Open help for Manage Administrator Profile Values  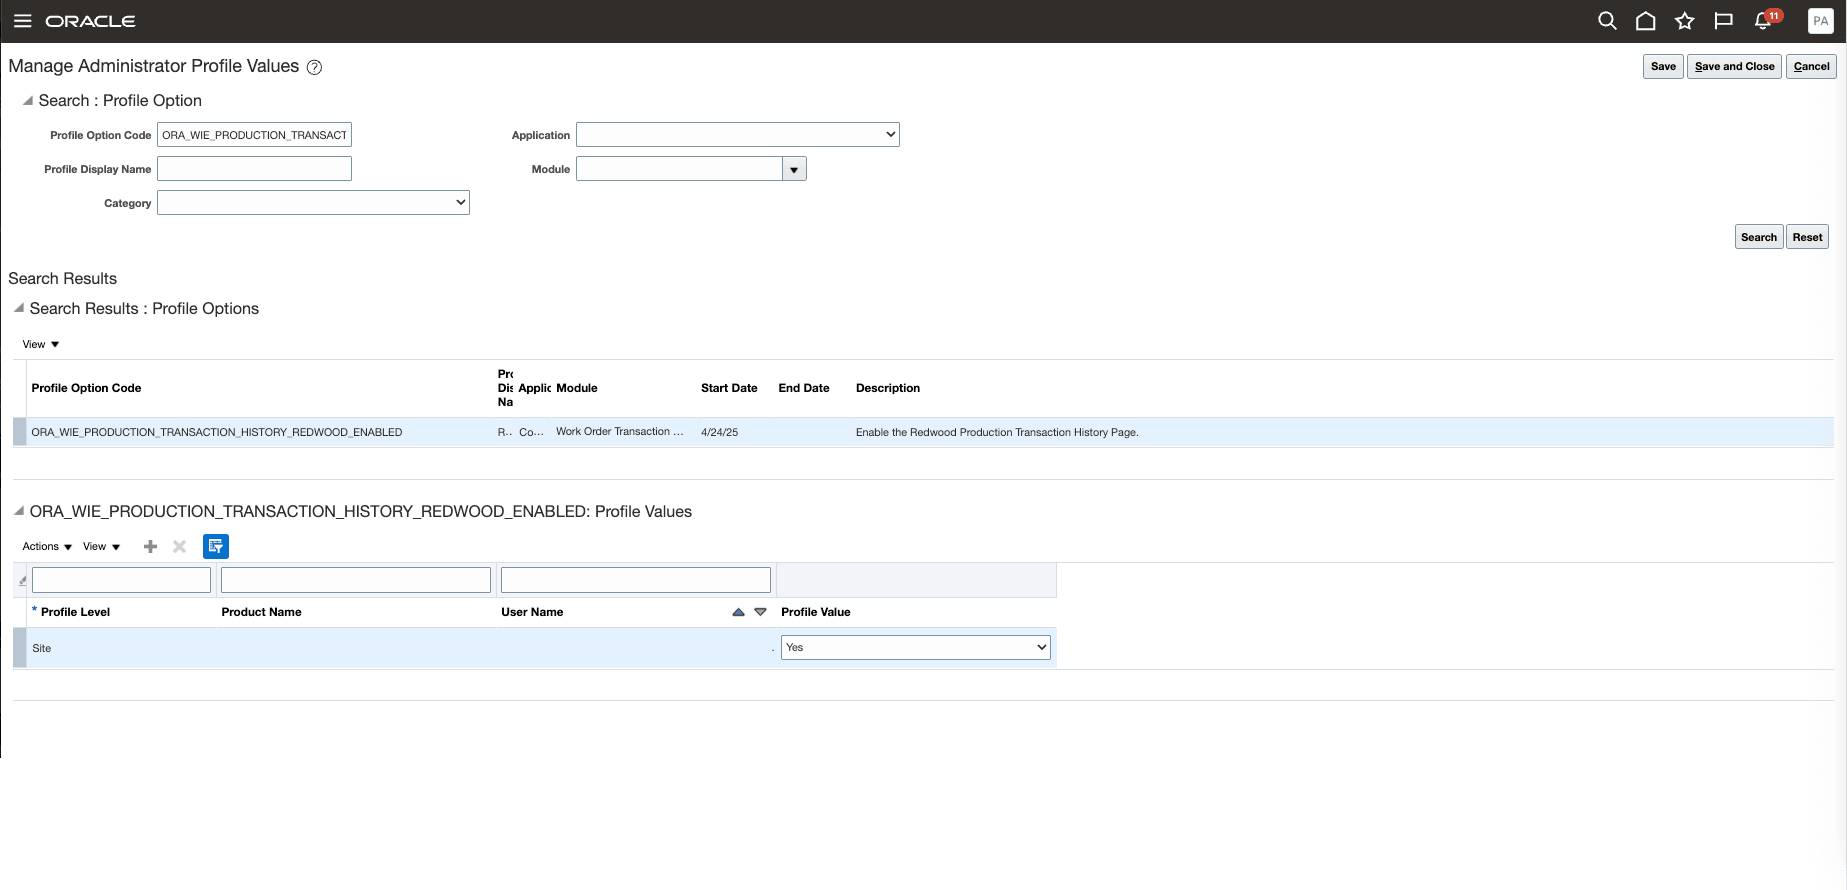click(314, 67)
